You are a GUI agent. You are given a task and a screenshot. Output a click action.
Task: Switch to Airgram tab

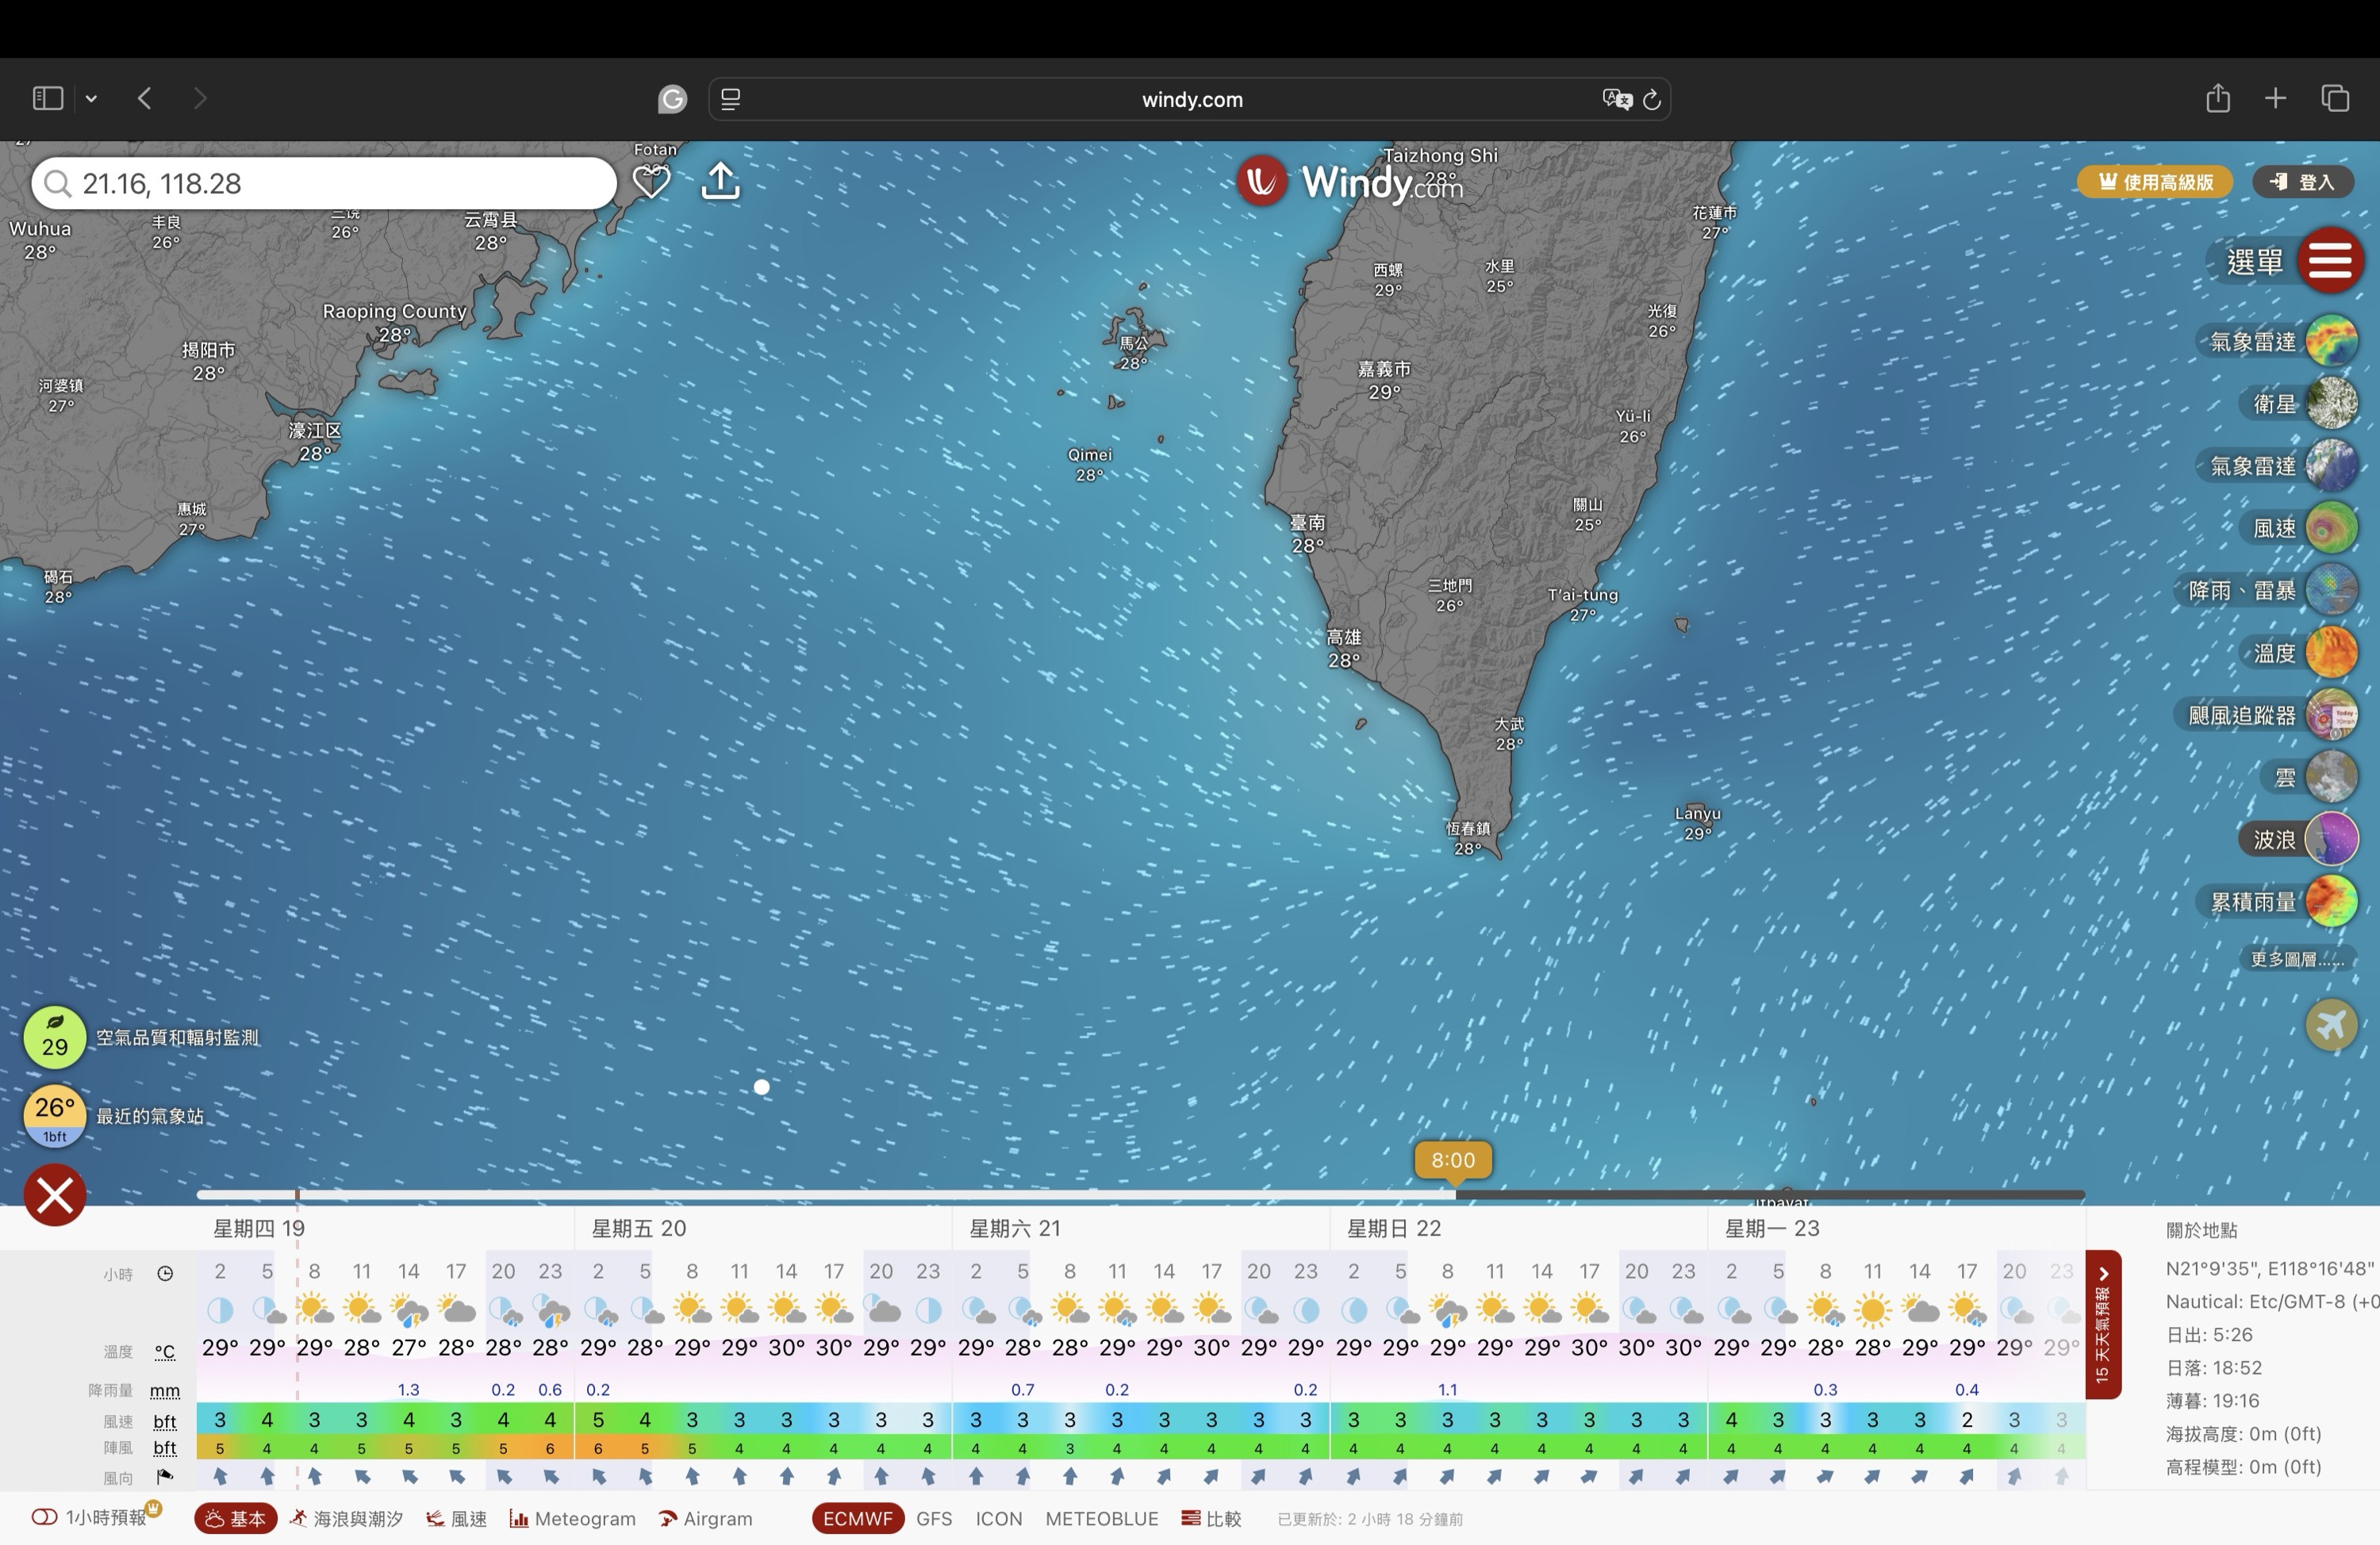[x=705, y=1518]
